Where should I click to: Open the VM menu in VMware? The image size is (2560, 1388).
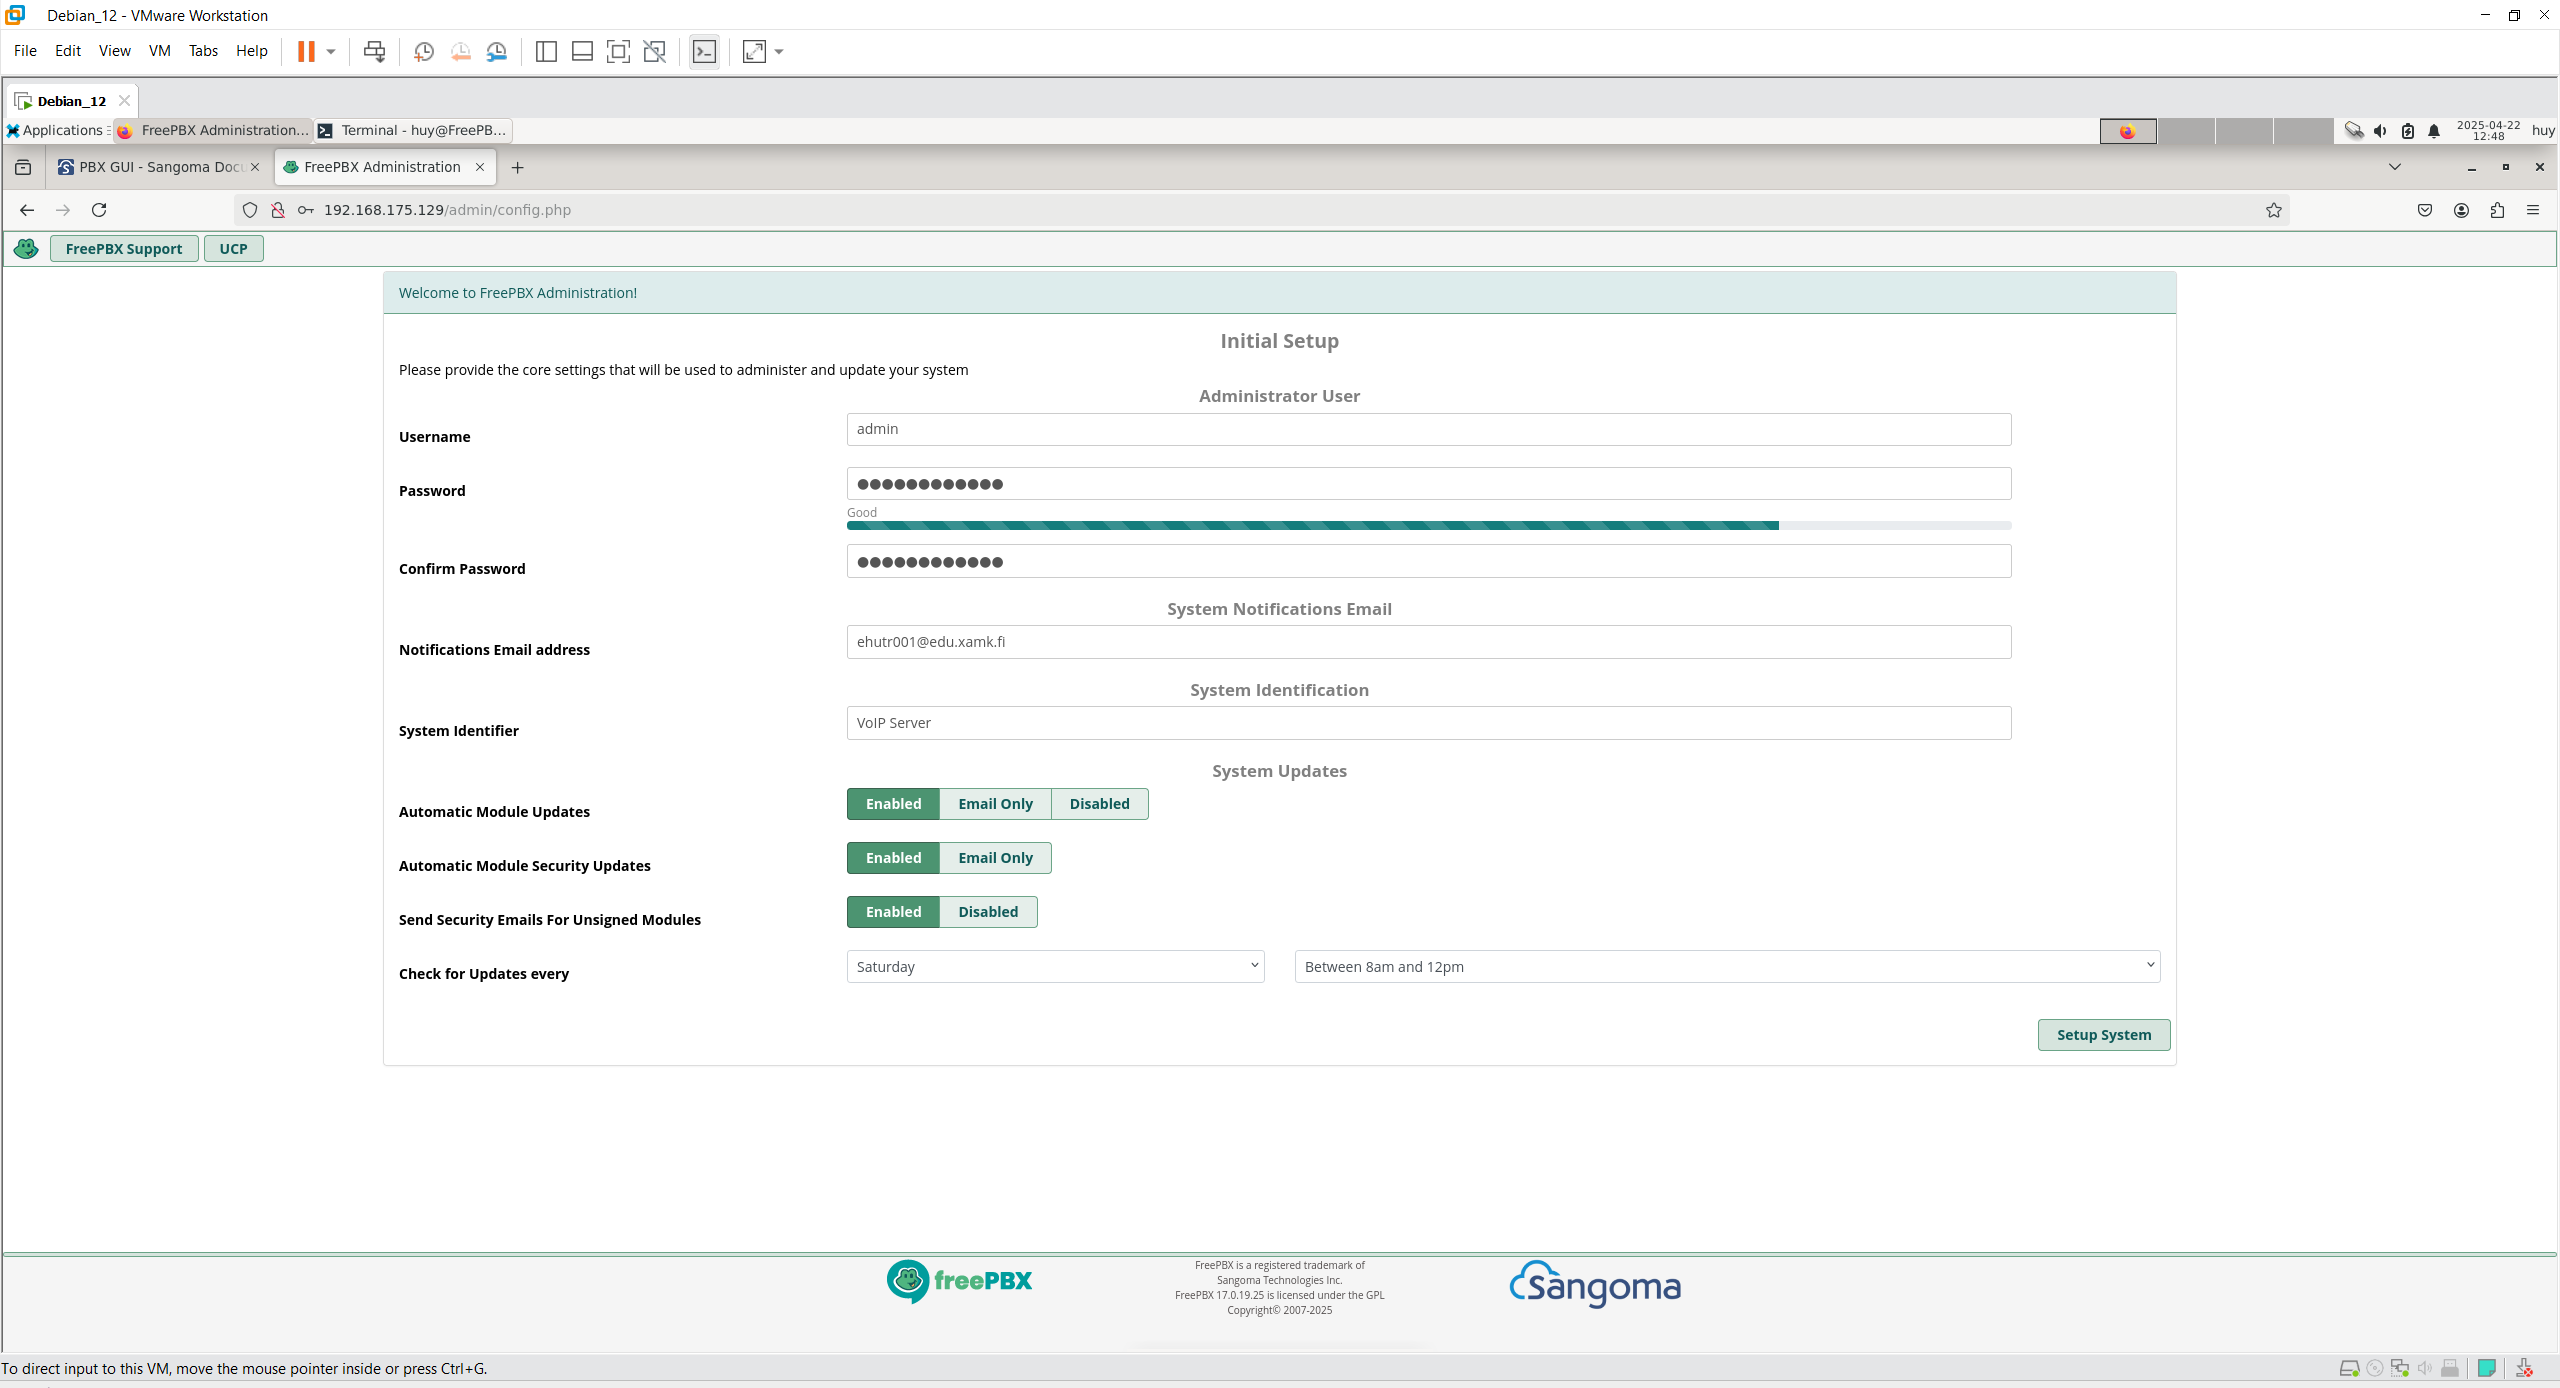[159, 51]
